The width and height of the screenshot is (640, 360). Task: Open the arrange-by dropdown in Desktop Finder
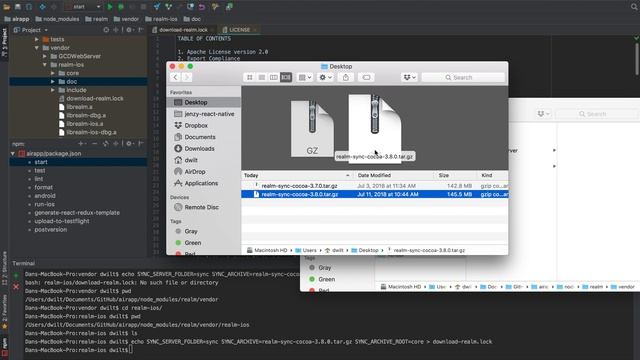(x=305, y=77)
